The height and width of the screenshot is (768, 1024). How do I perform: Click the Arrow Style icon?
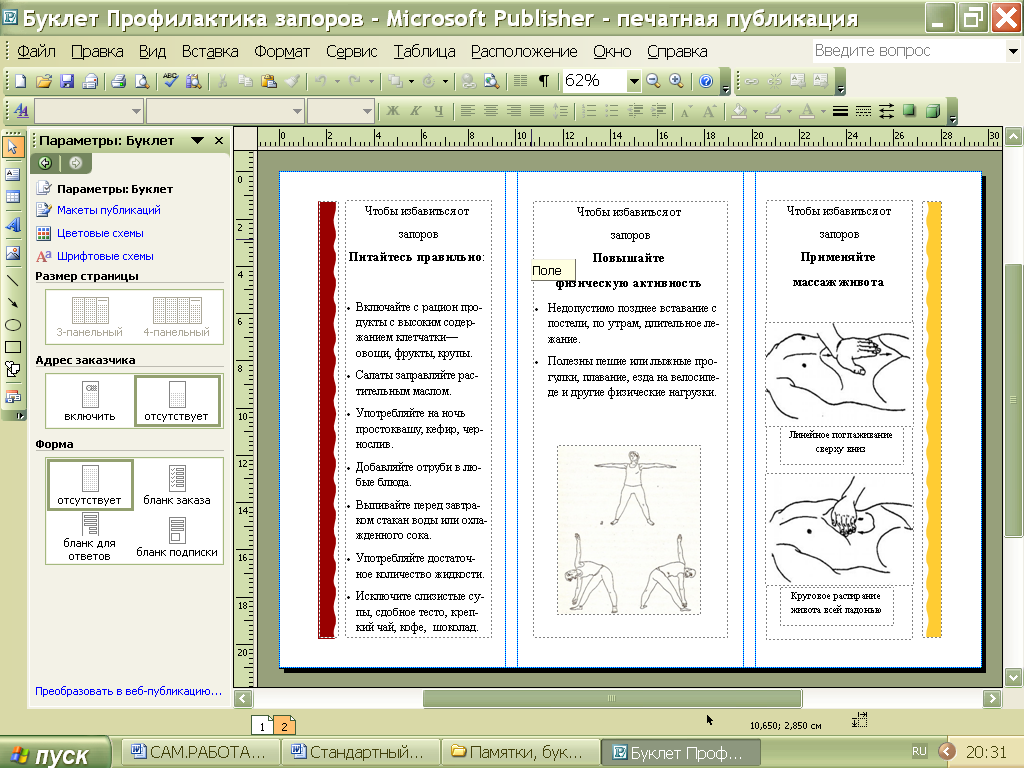click(x=886, y=111)
